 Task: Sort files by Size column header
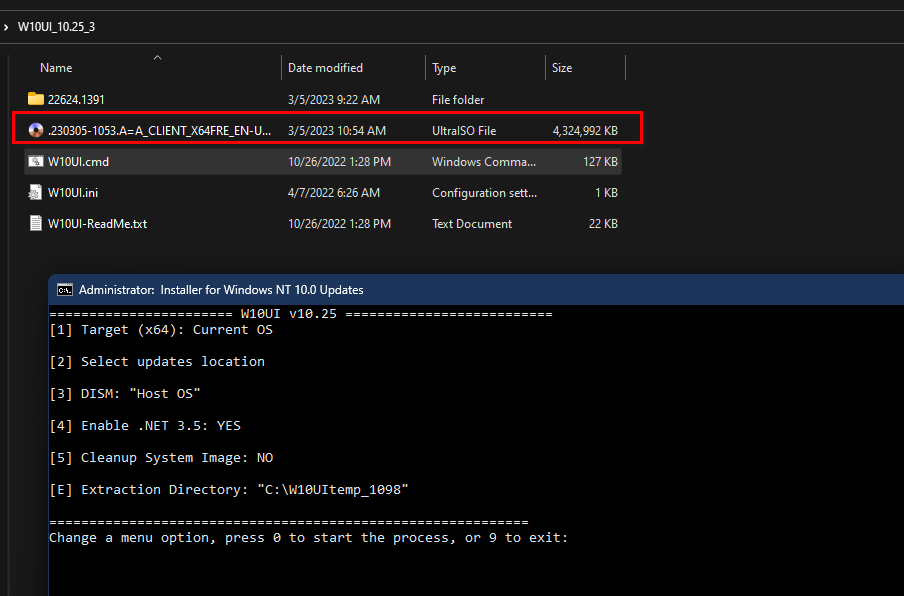(562, 68)
